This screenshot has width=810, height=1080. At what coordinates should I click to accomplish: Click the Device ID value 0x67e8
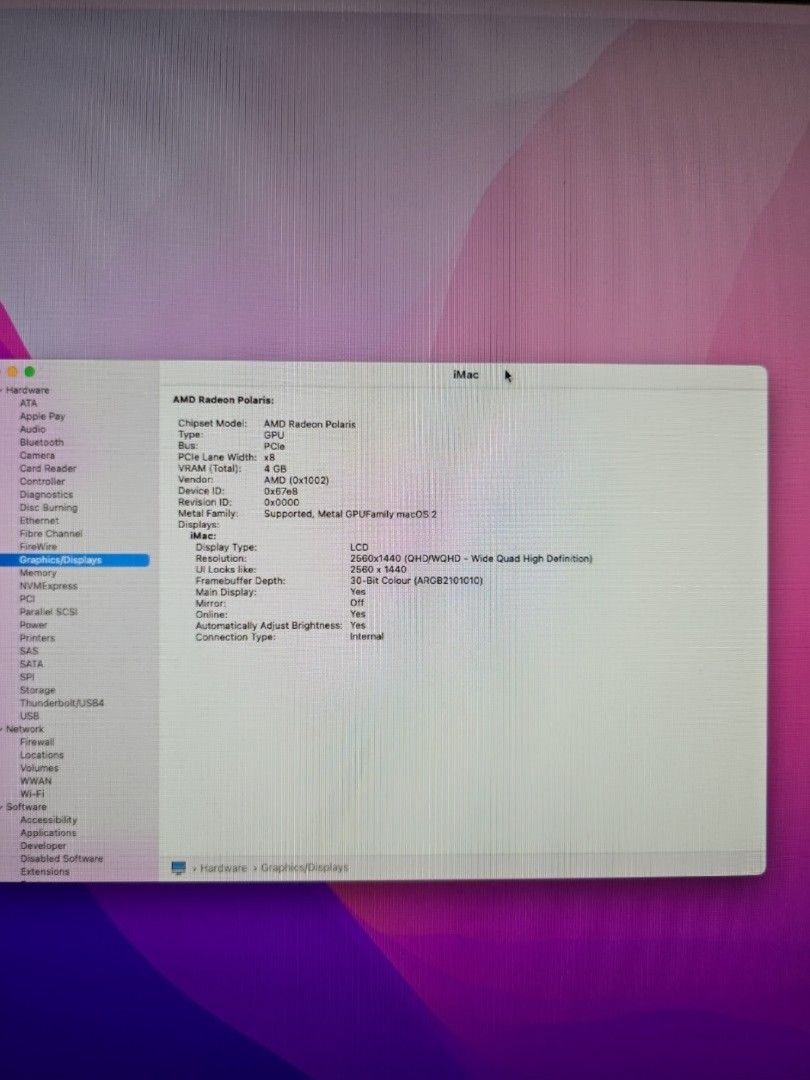pyautogui.click(x=281, y=491)
